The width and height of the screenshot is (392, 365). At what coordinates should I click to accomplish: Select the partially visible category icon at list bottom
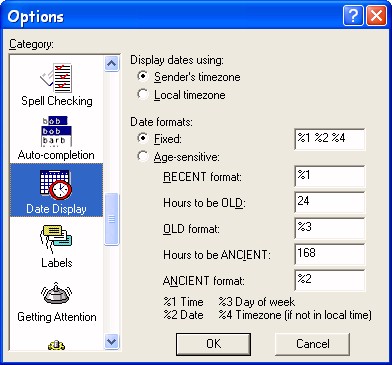coord(56,345)
